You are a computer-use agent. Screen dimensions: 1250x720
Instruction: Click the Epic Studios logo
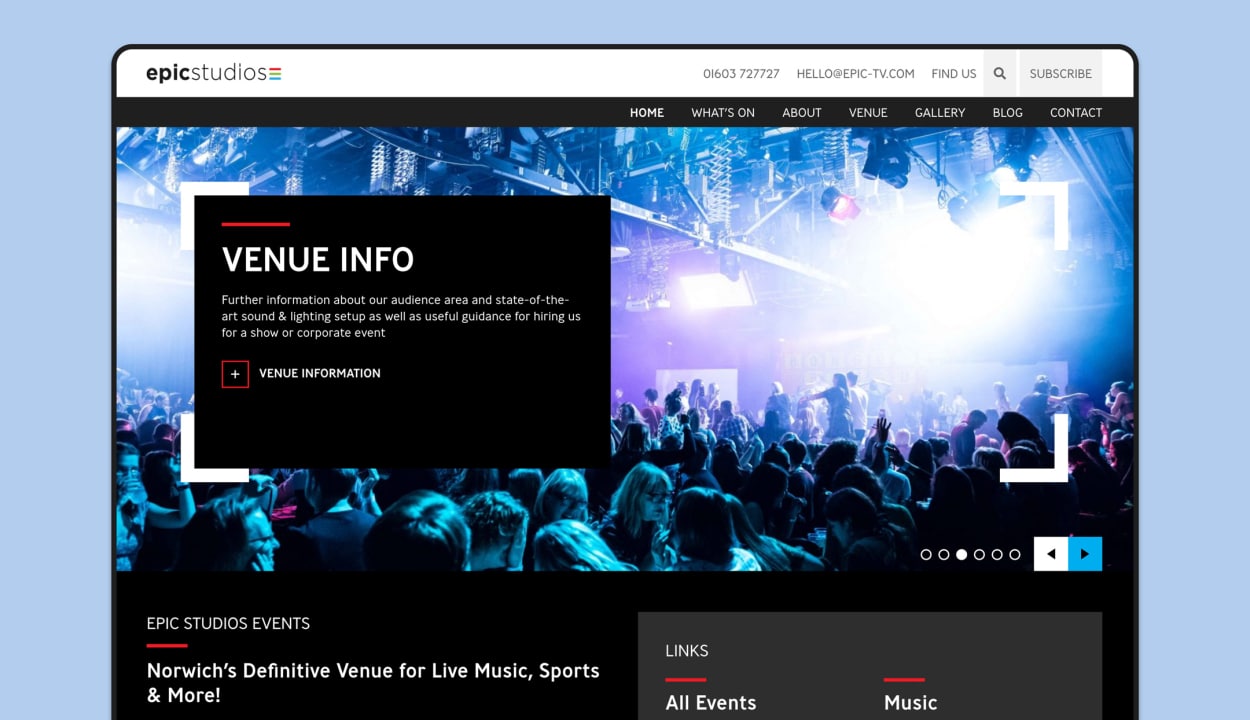point(214,73)
